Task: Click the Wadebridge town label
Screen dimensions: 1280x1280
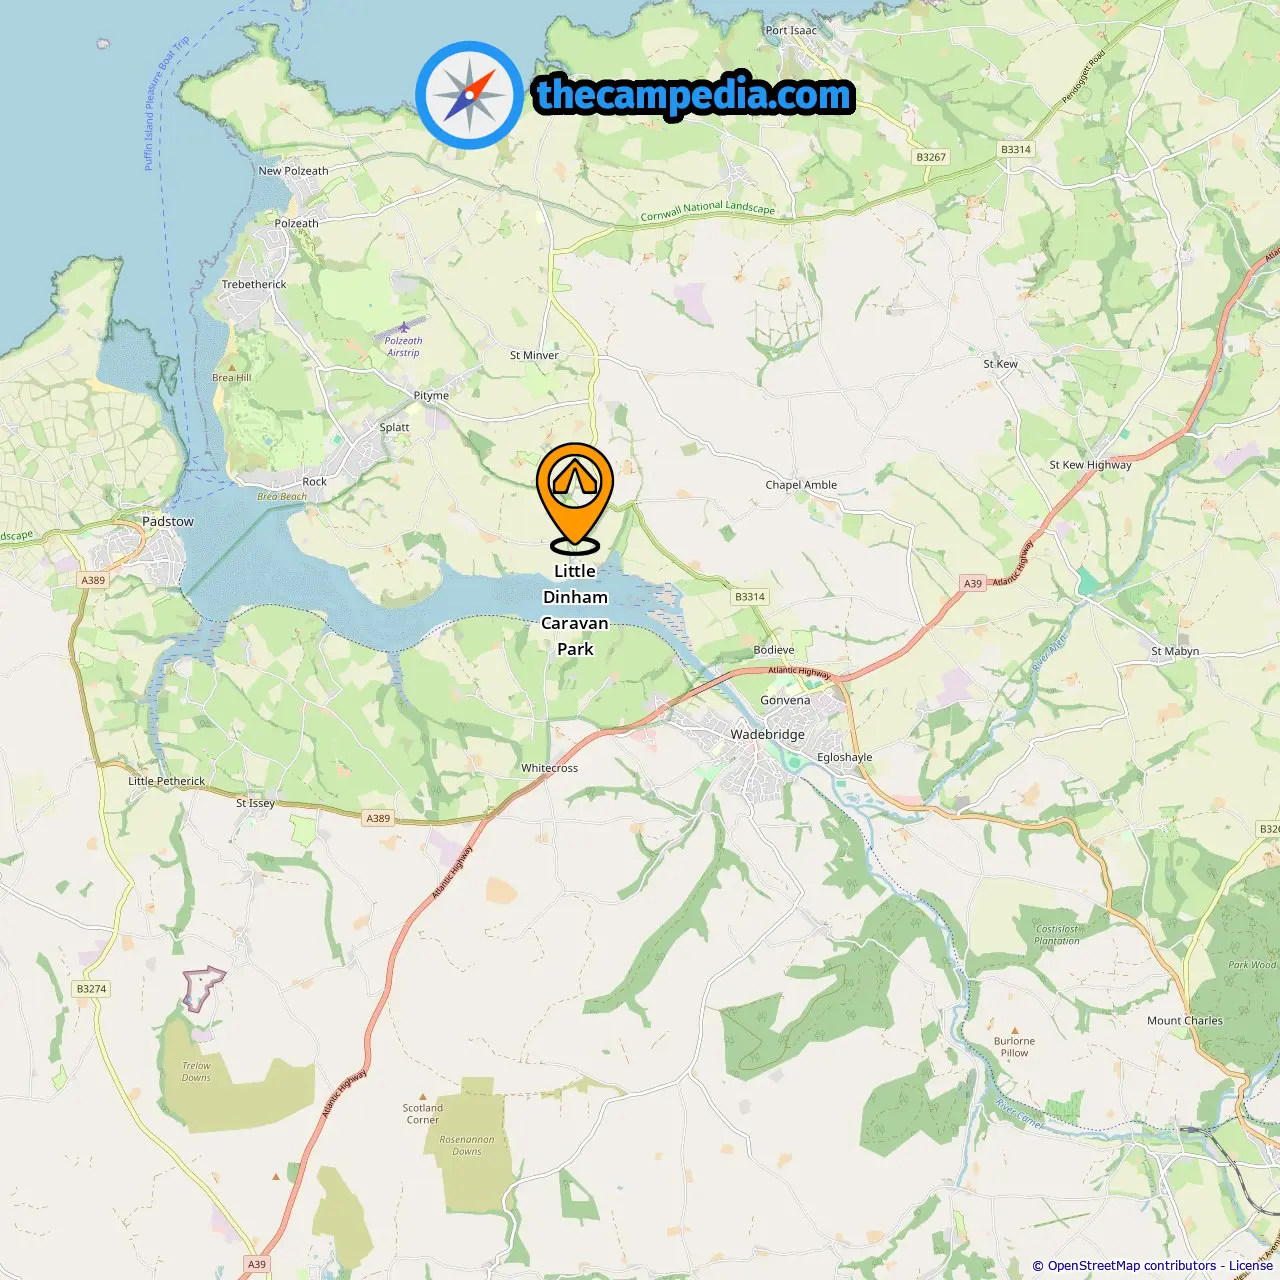Action: tap(767, 735)
